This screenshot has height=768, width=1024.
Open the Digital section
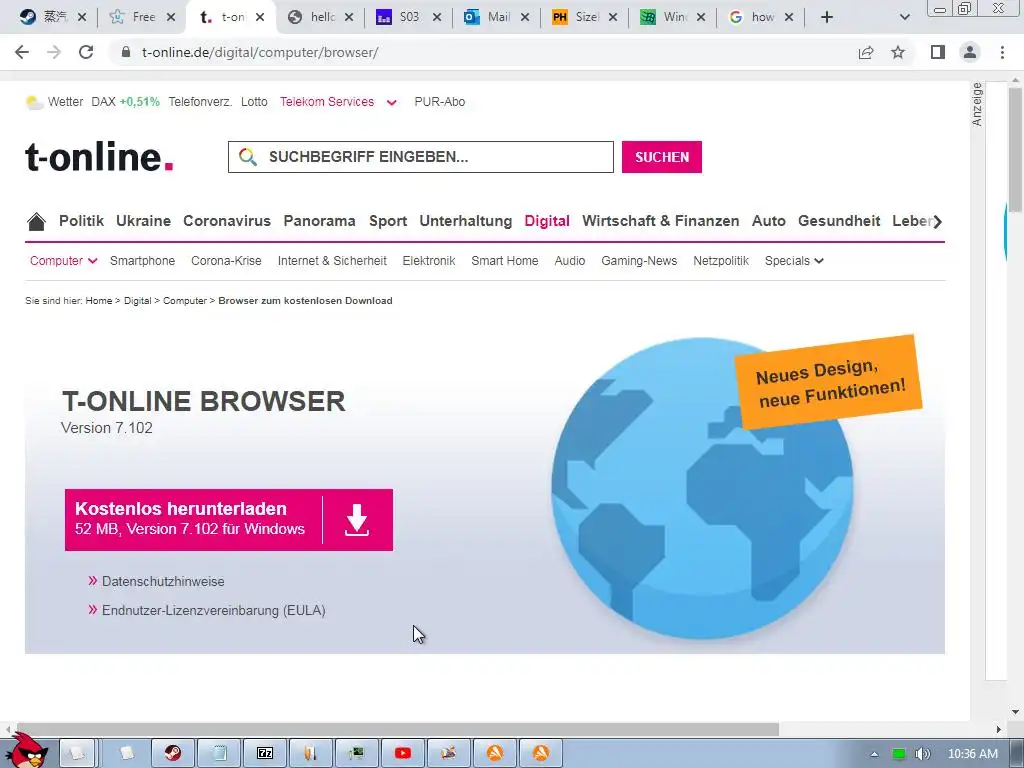[x=547, y=221]
